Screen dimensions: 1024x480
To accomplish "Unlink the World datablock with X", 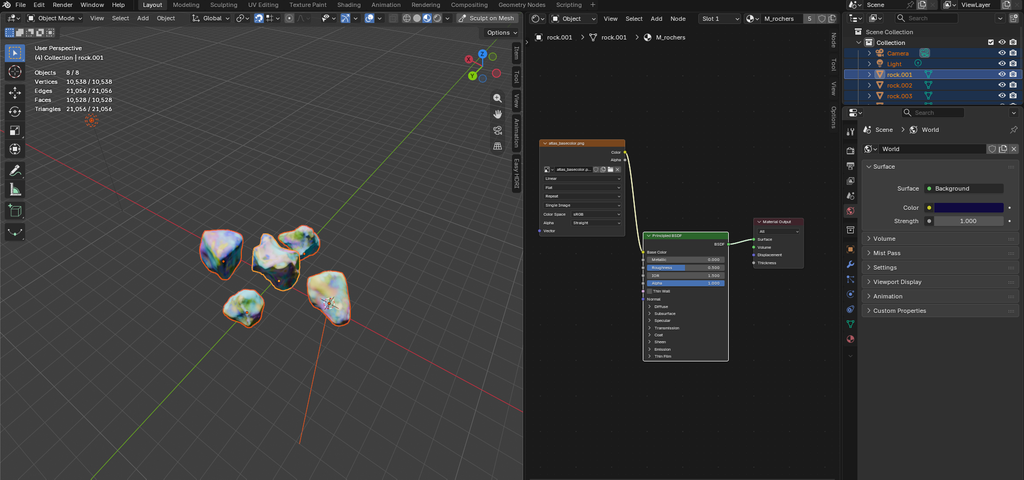I will 1014,149.
